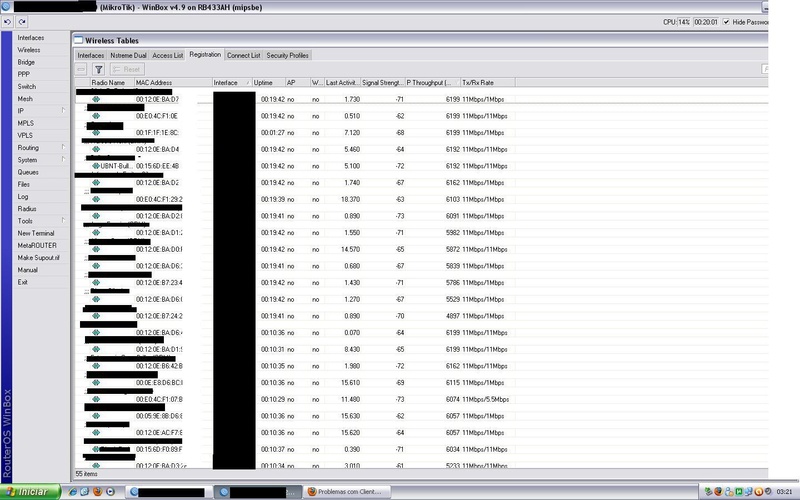The height and width of the screenshot is (500, 800).
Task: Click Exit in the sidebar
Action: (22, 282)
